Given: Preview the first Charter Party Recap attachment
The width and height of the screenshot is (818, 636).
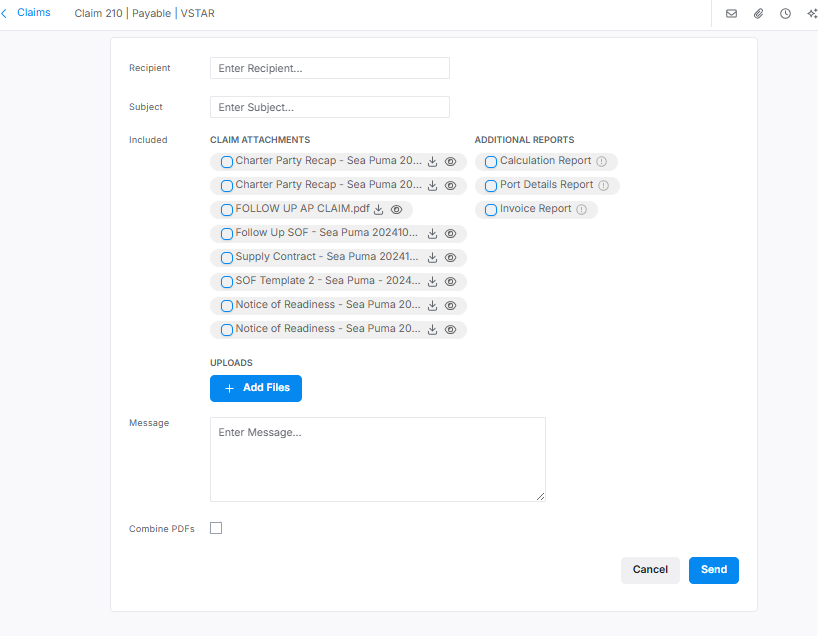Looking at the screenshot, I should tap(450, 161).
